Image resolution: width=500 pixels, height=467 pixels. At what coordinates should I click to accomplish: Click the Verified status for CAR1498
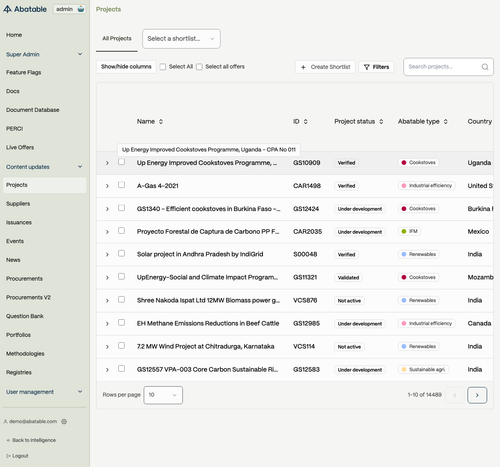click(x=346, y=186)
